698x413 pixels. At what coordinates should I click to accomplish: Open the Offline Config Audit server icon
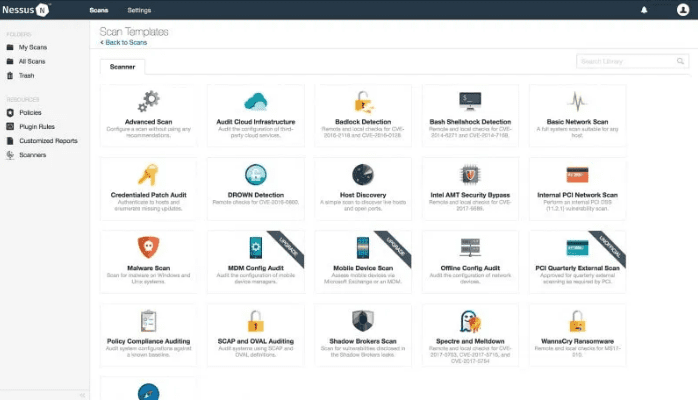pyautogui.click(x=470, y=247)
